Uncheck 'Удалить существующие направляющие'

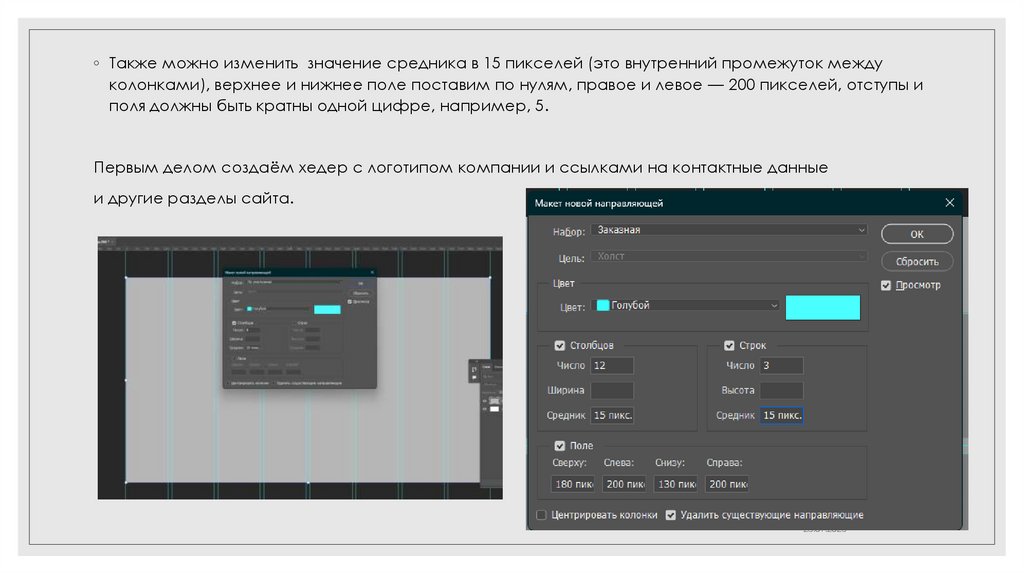coord(671,515)
